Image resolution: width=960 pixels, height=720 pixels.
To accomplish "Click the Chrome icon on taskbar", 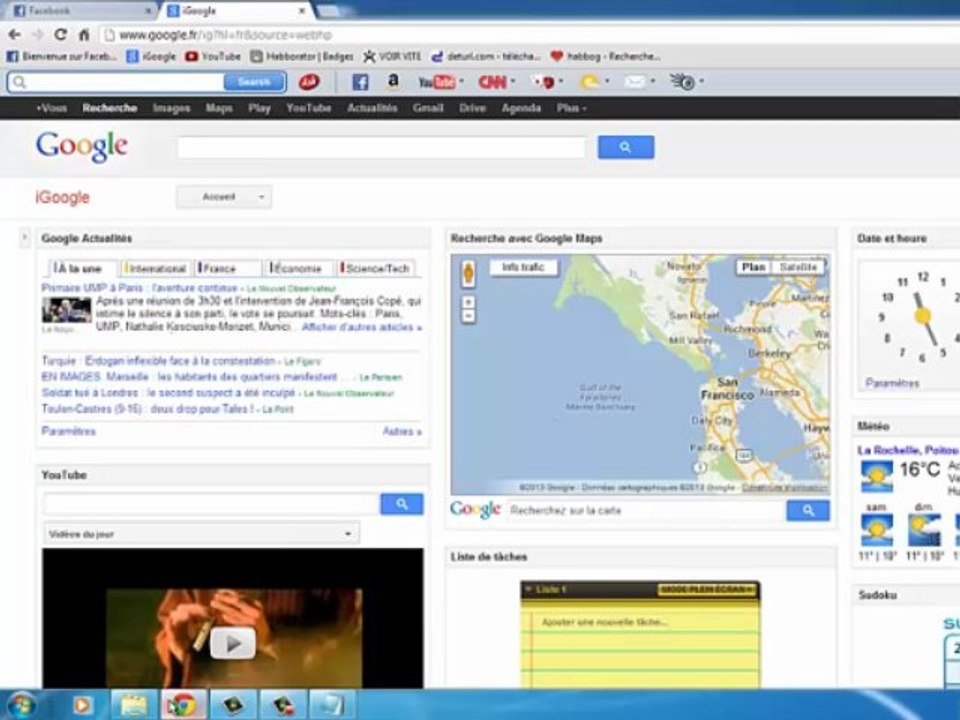I will [x=184, y=705].
